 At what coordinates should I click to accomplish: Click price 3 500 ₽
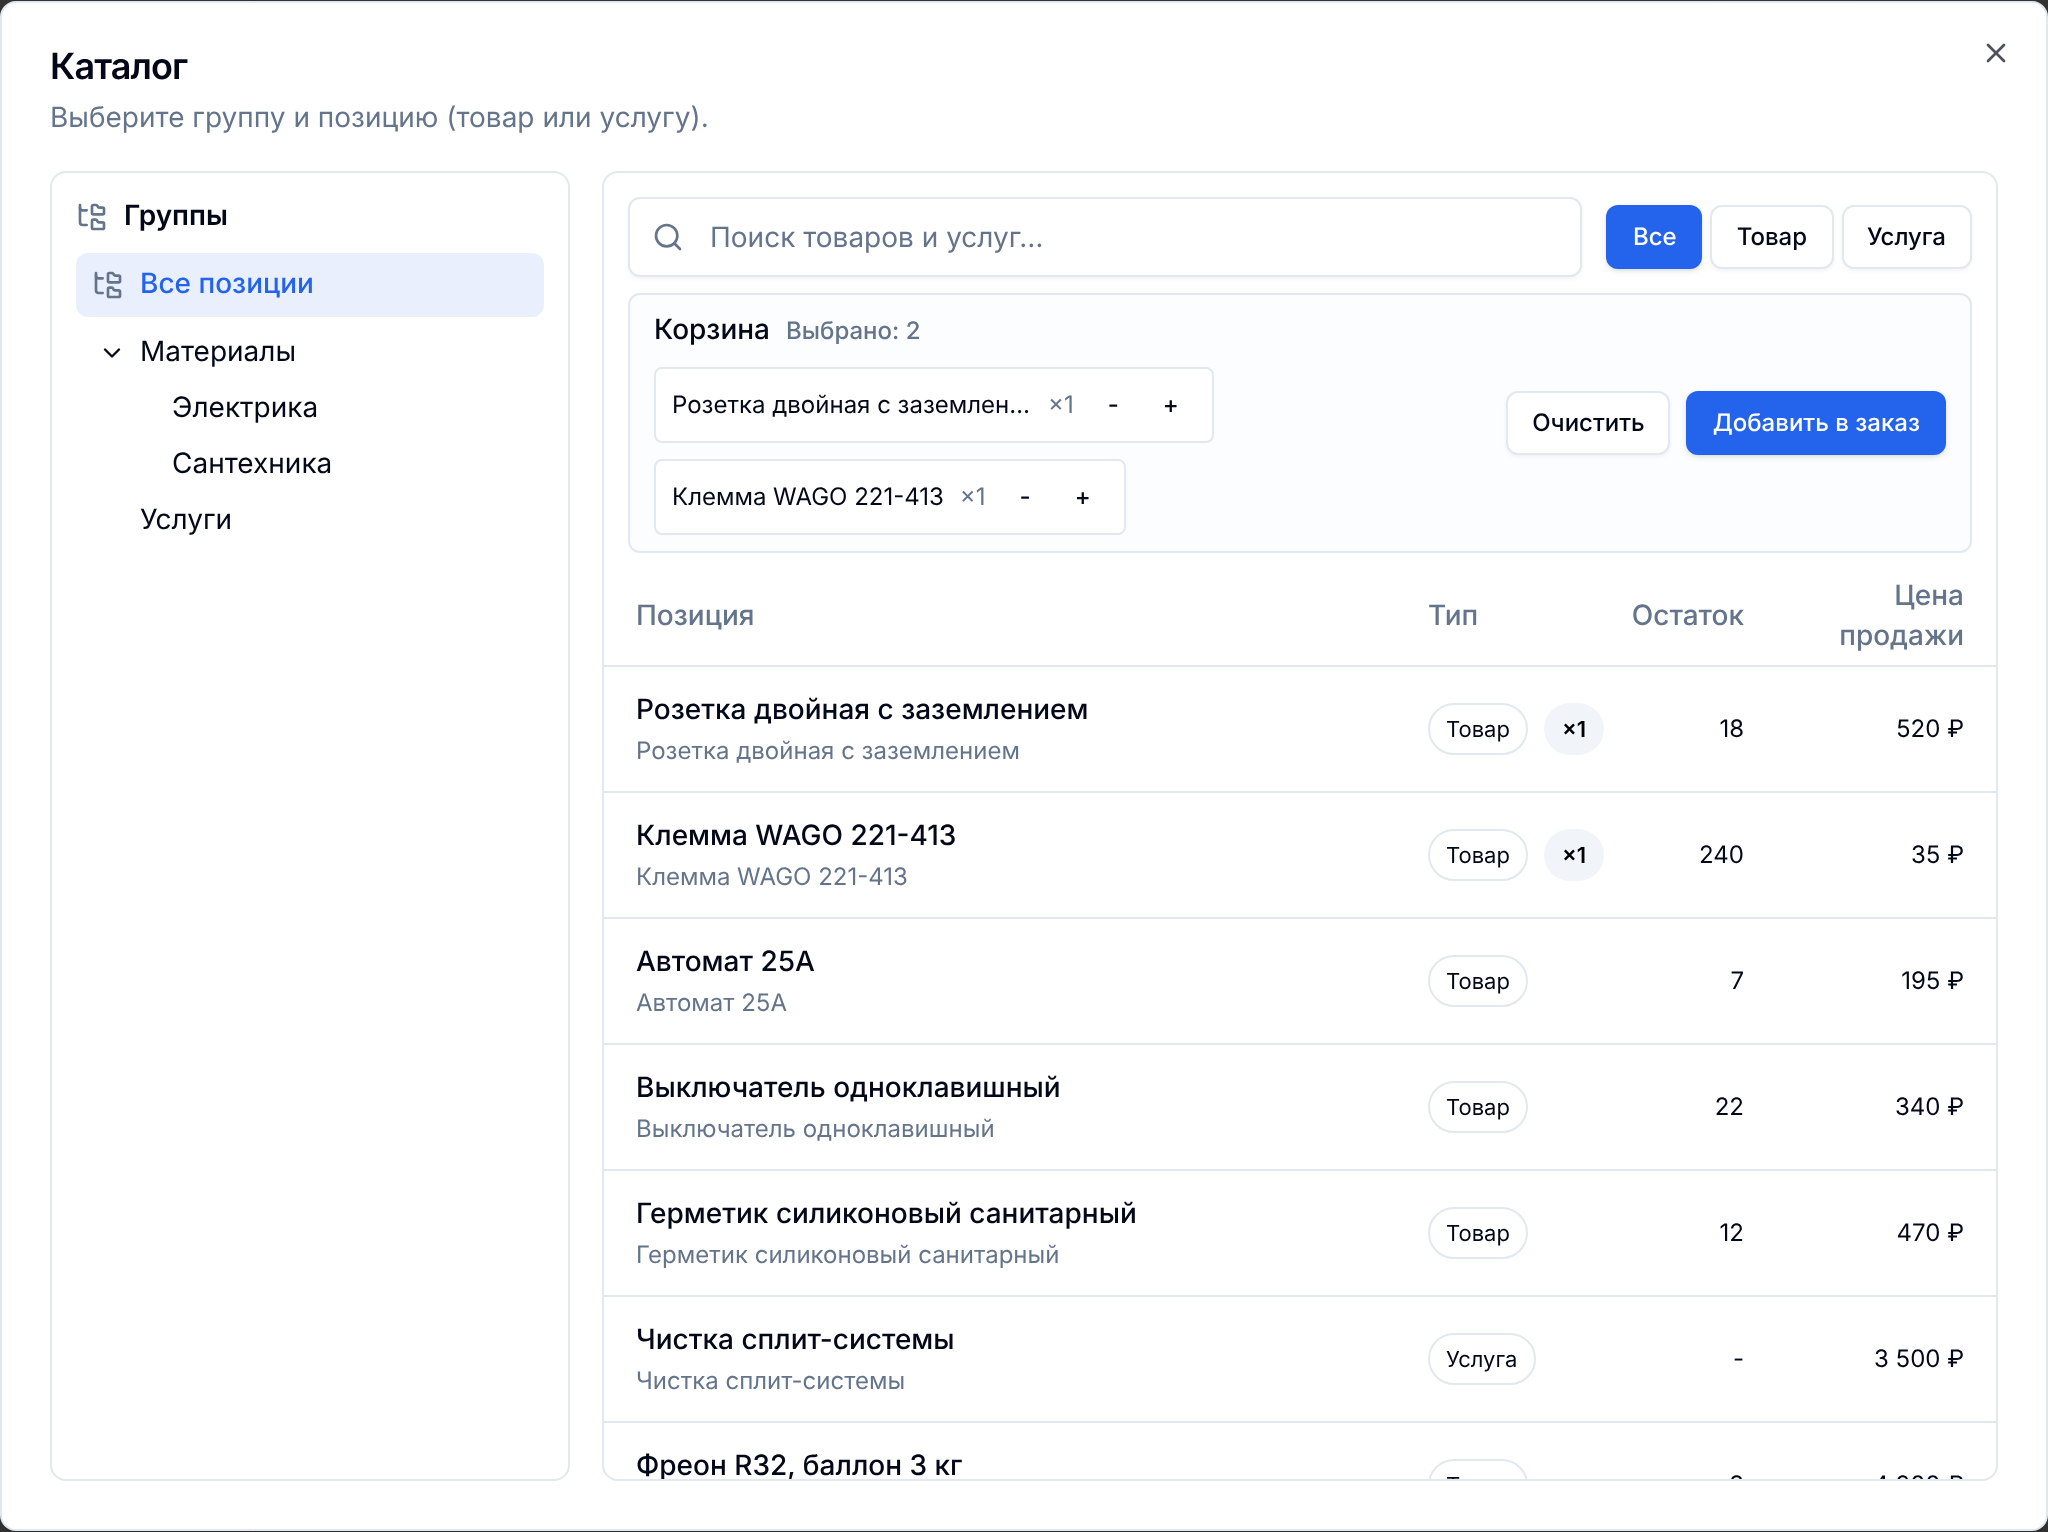(x=1919, y=1359)
